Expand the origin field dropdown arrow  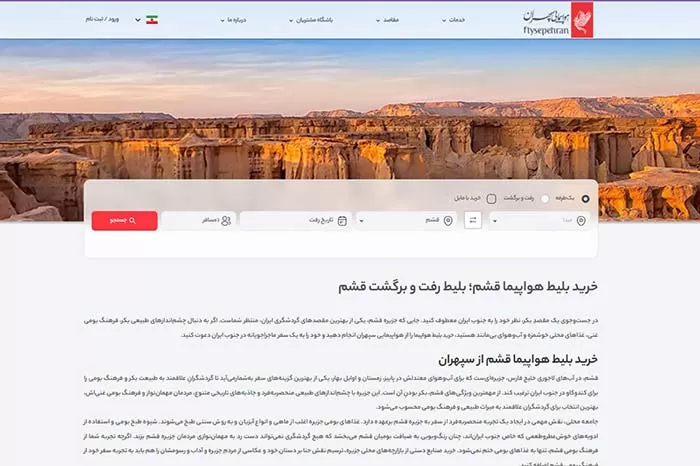click(495, 221)
